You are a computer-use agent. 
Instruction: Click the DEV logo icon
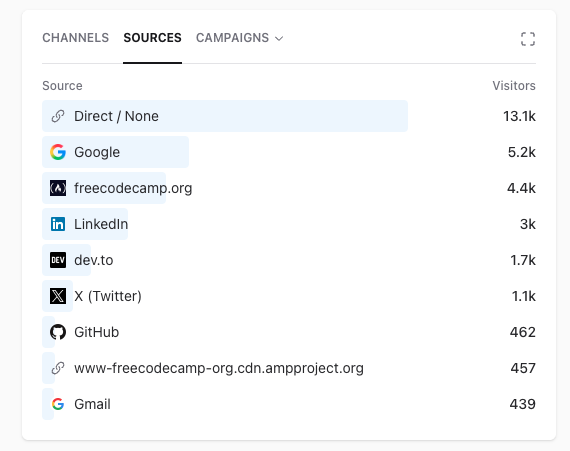coord(58,260)
